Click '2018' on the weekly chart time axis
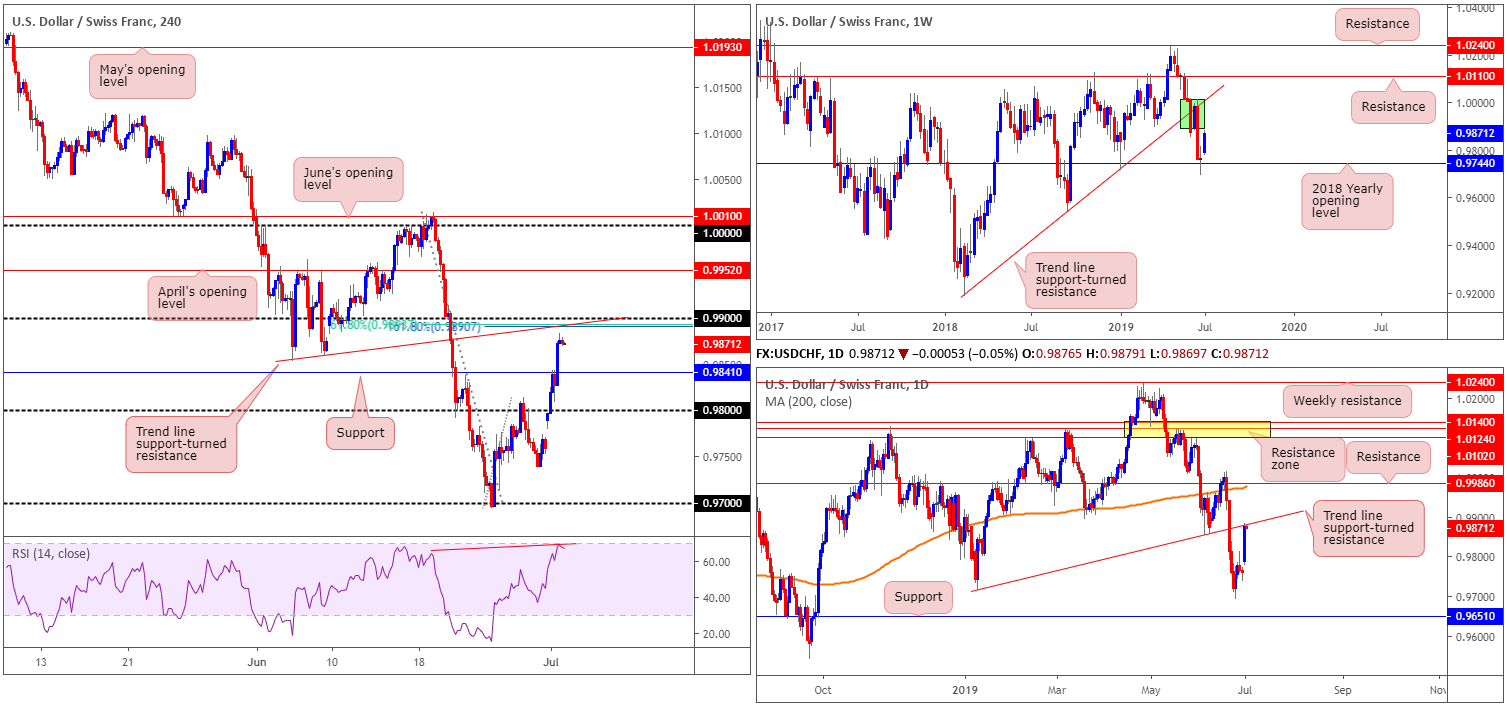The height and width of the screenshot is (705, 1507). [945, 326]
